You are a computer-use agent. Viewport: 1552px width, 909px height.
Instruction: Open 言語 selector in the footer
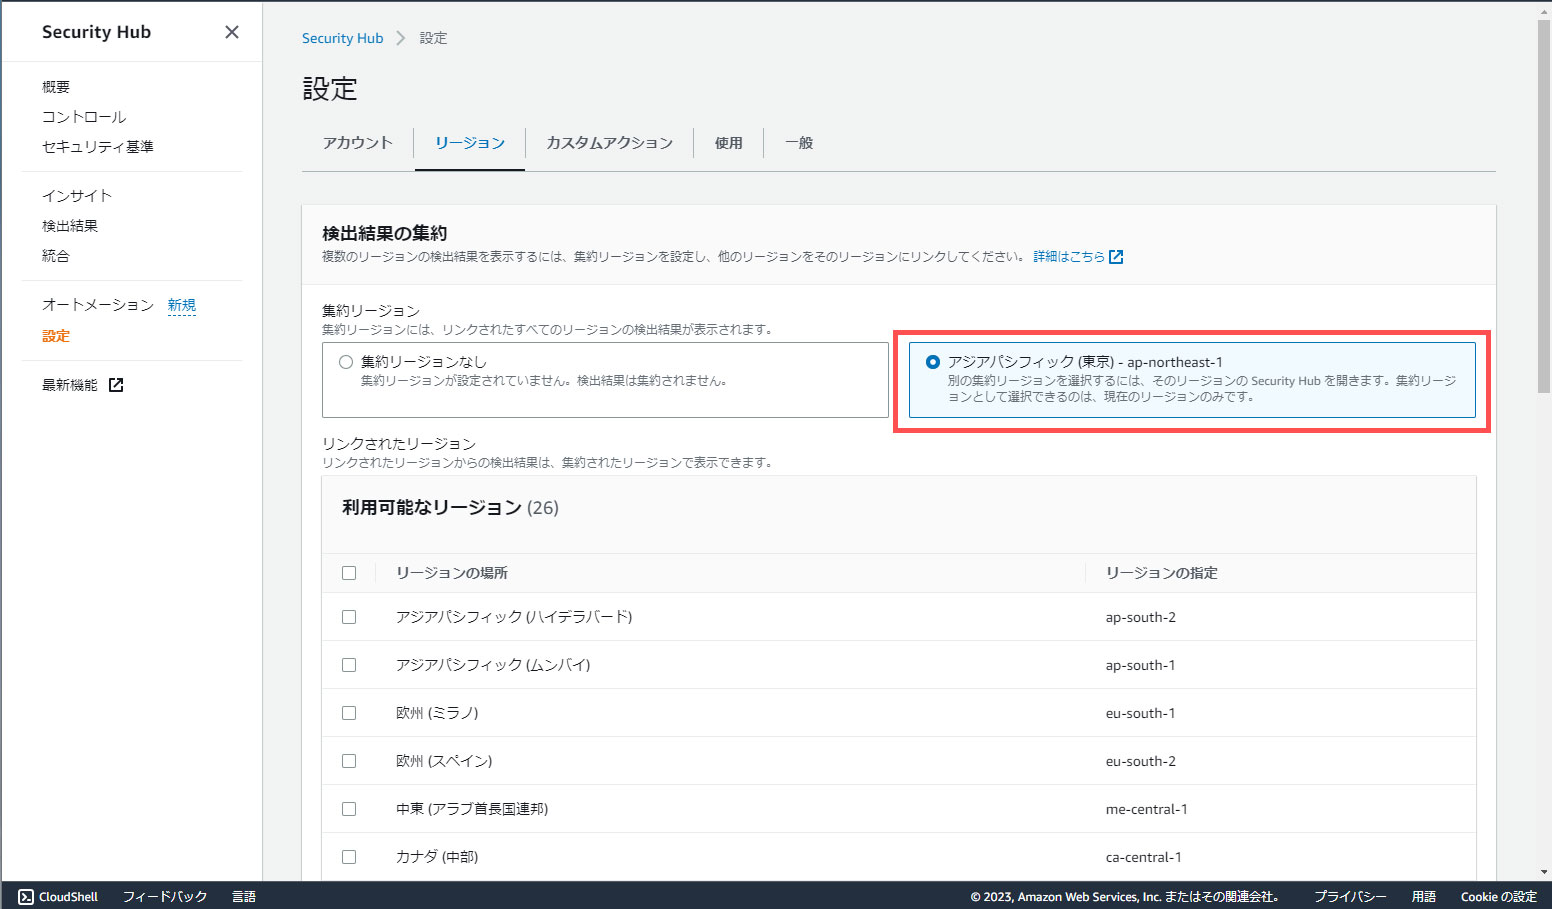point(244,897)
